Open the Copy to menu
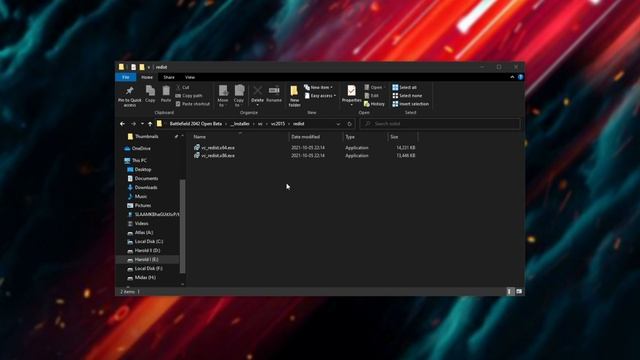 click(x=239, y=96)
